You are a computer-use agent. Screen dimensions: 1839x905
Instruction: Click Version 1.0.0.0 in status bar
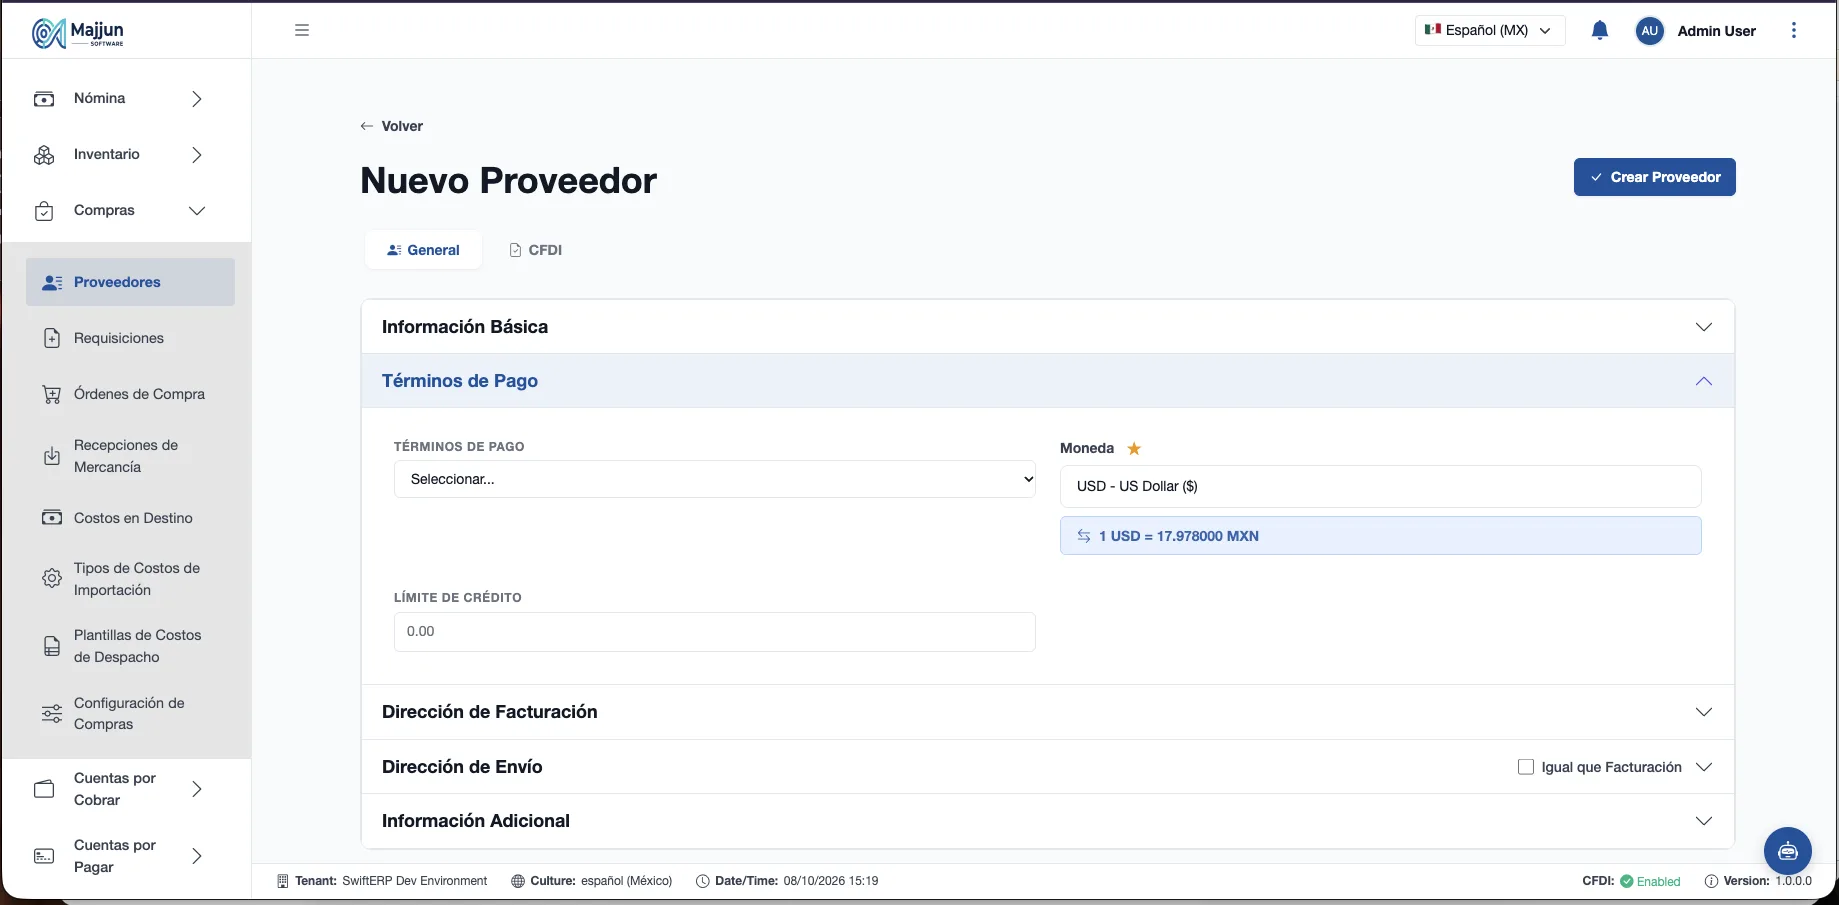click(1758, 881)
